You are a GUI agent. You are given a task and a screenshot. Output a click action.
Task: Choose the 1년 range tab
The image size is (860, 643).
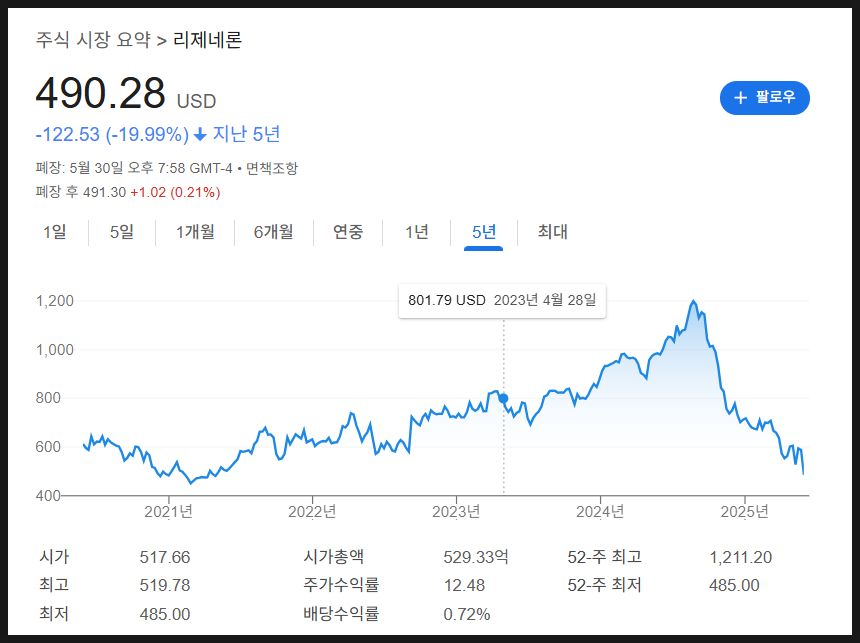417,232
